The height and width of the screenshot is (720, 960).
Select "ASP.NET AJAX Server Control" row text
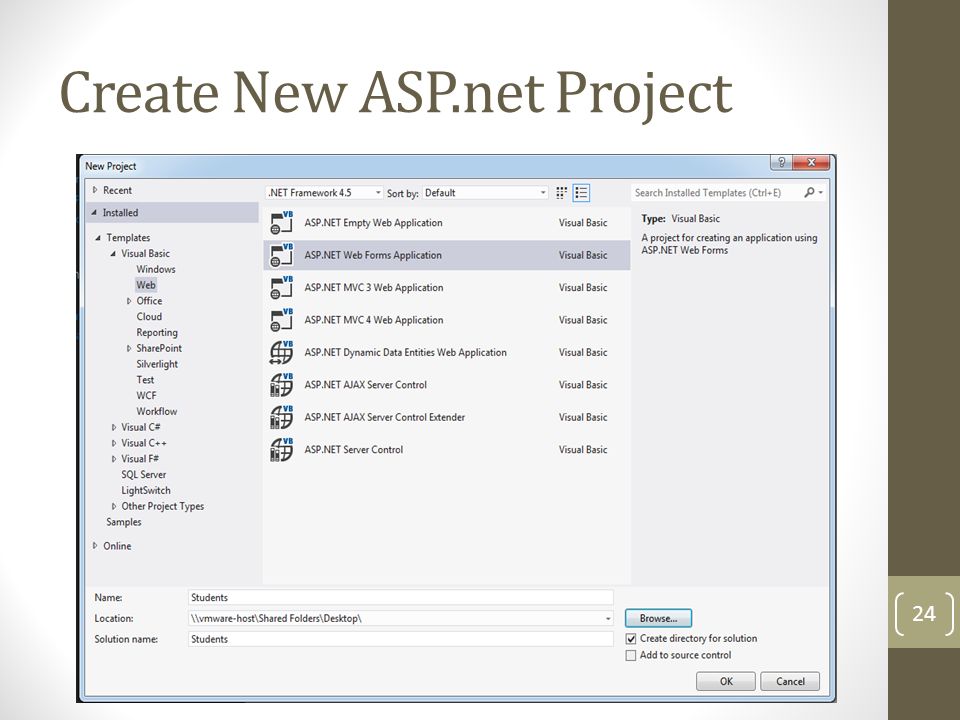(366, 385)
